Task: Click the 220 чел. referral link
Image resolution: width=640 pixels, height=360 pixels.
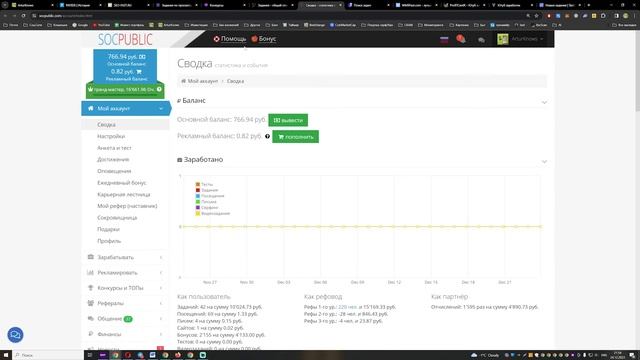Action: click(x=347, y=307)
